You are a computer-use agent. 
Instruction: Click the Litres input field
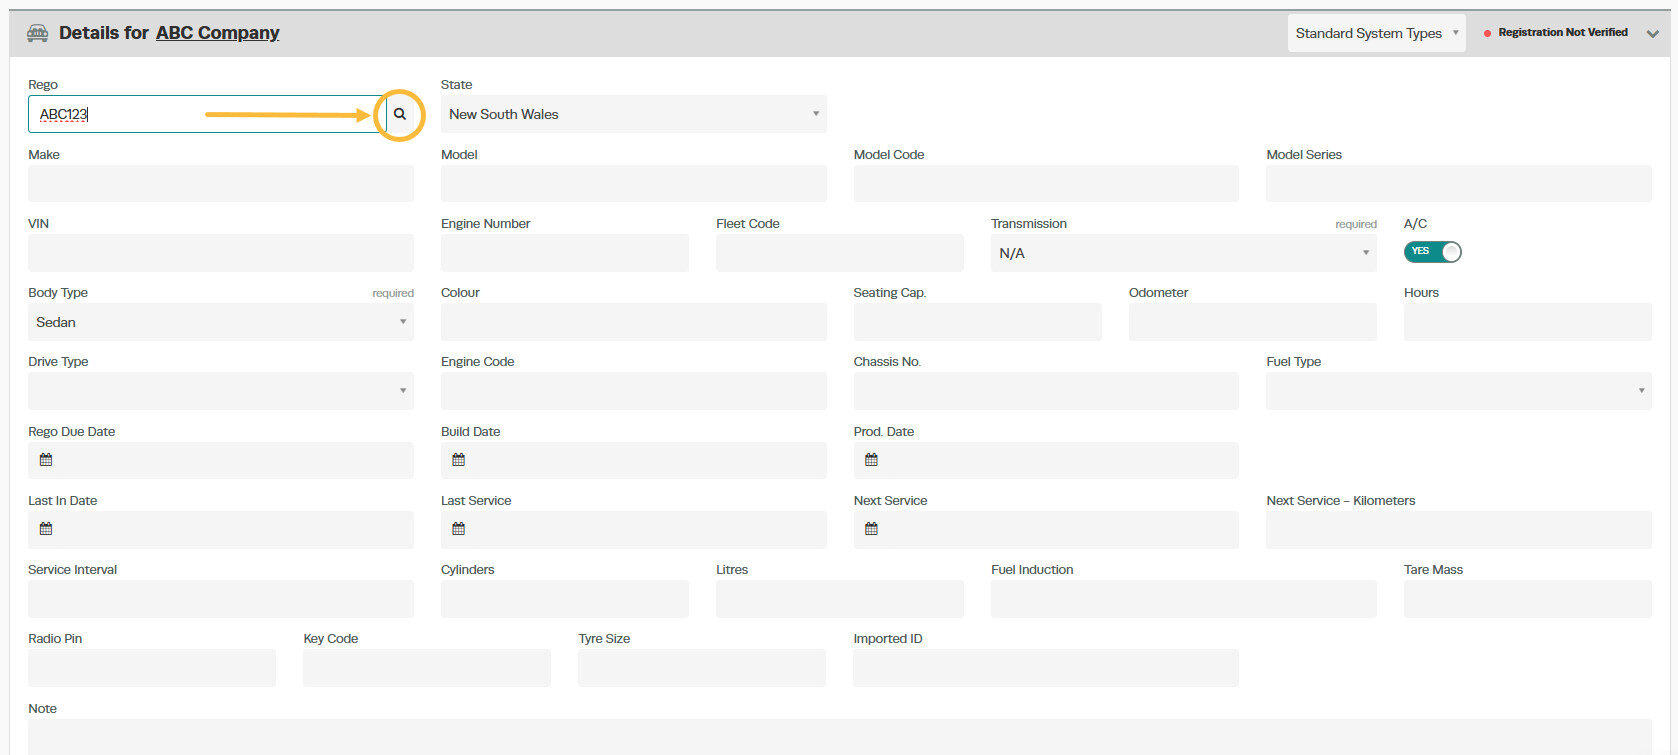840,599
